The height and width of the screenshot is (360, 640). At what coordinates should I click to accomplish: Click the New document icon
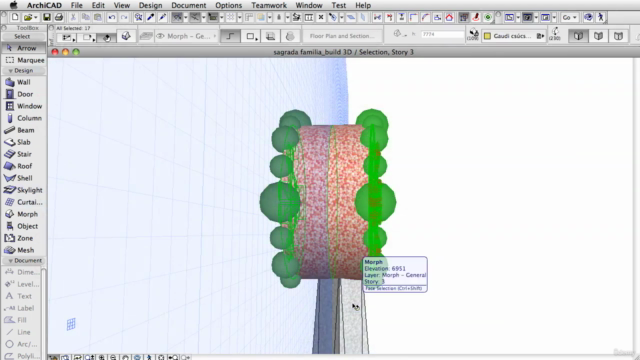click(15, 17)
